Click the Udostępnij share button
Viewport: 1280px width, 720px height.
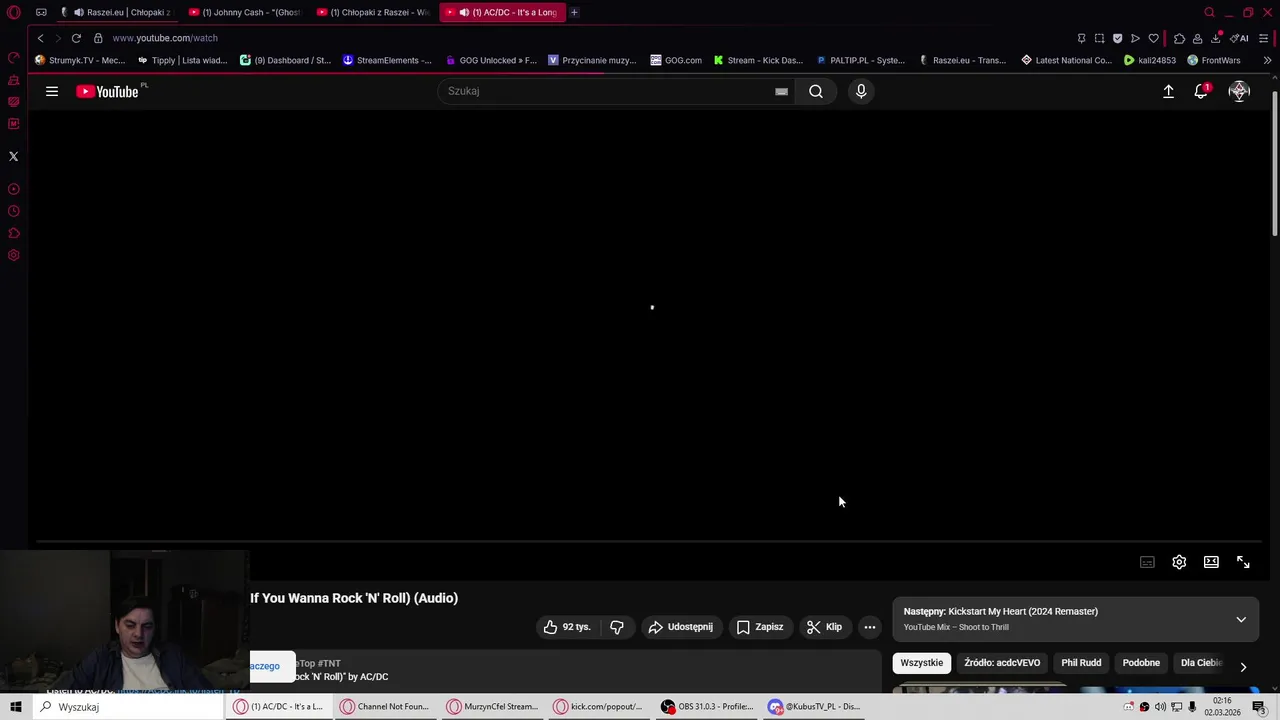(x=681, y=627)
